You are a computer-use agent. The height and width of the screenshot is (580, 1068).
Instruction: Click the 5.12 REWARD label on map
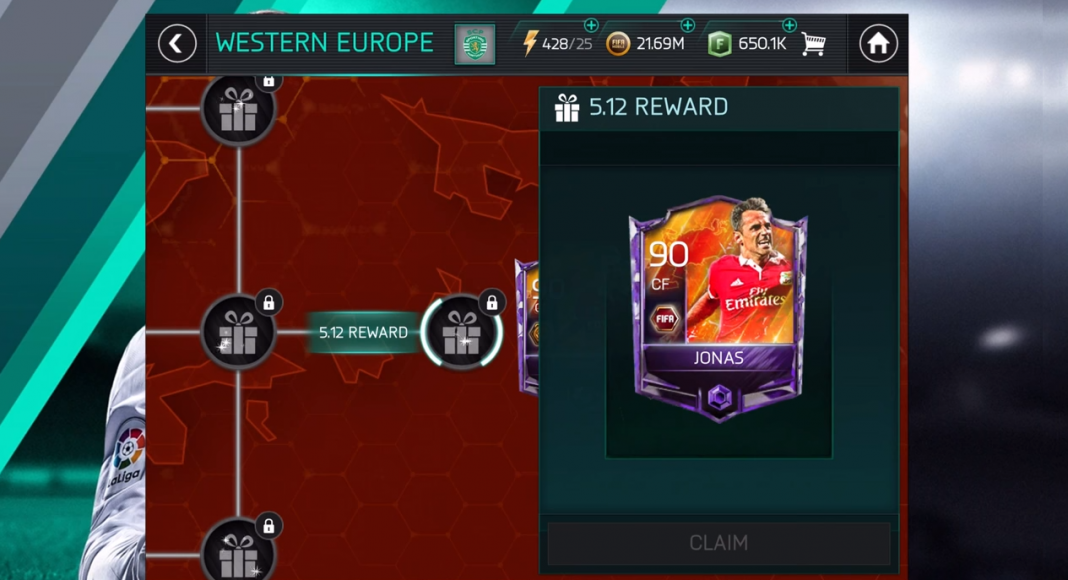(x=364, y=333)
